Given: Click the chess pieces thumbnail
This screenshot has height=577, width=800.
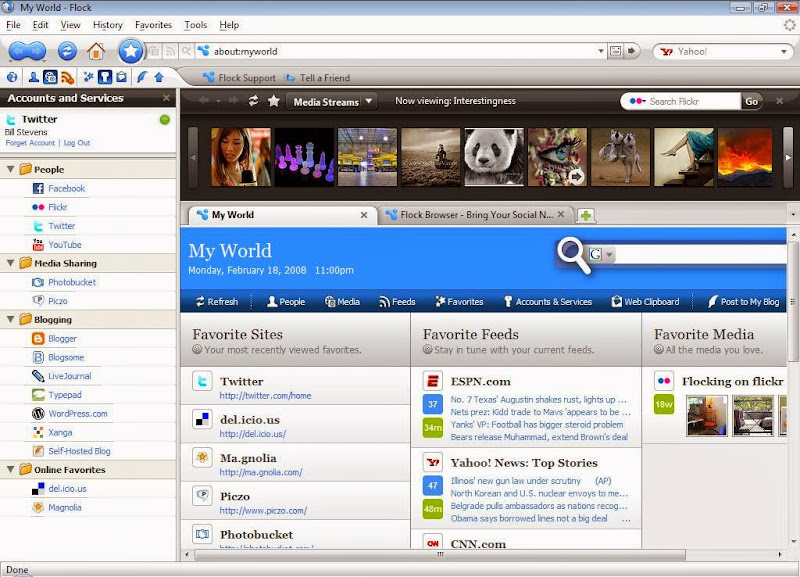Looking at the screenshot, I should (304, 157).
